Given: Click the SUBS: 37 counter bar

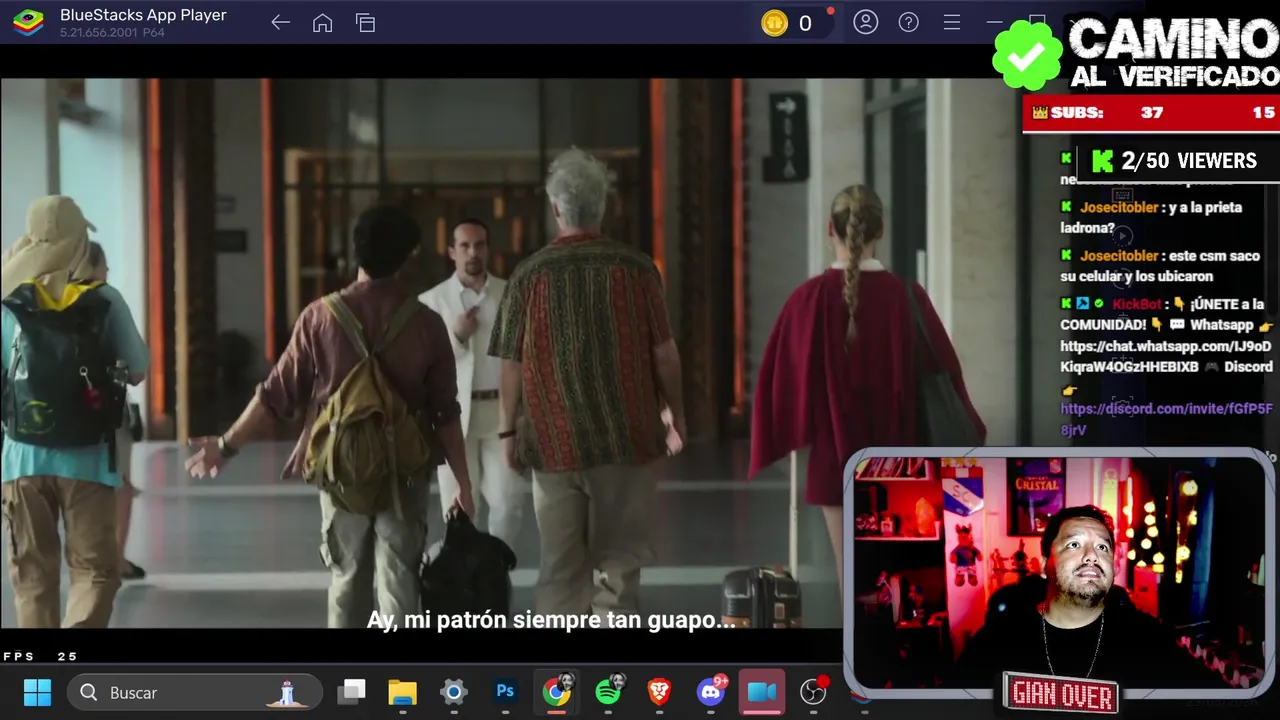Looking at the screenshot, I should point(1151,113).
